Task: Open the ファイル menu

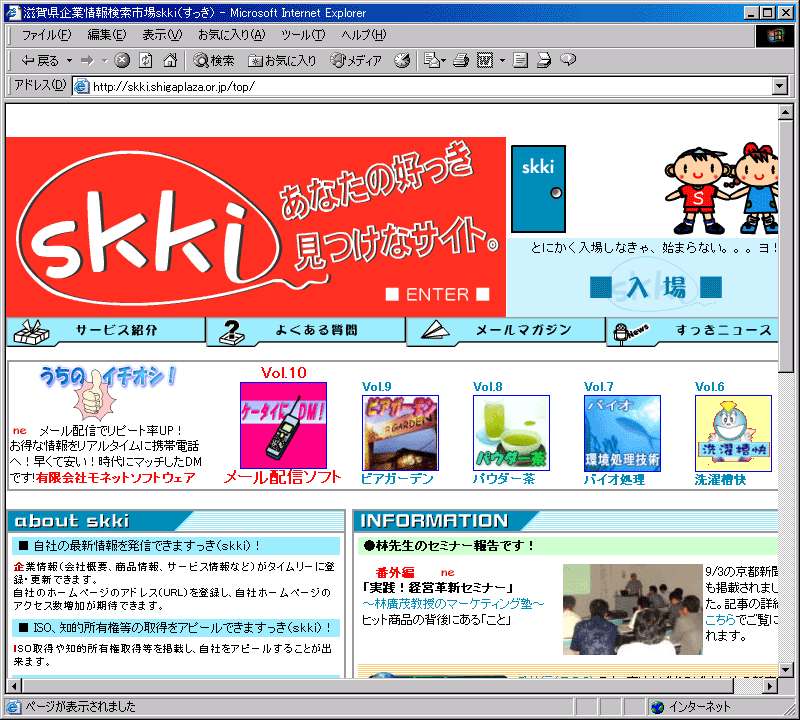Action: (x=46, y=35)
